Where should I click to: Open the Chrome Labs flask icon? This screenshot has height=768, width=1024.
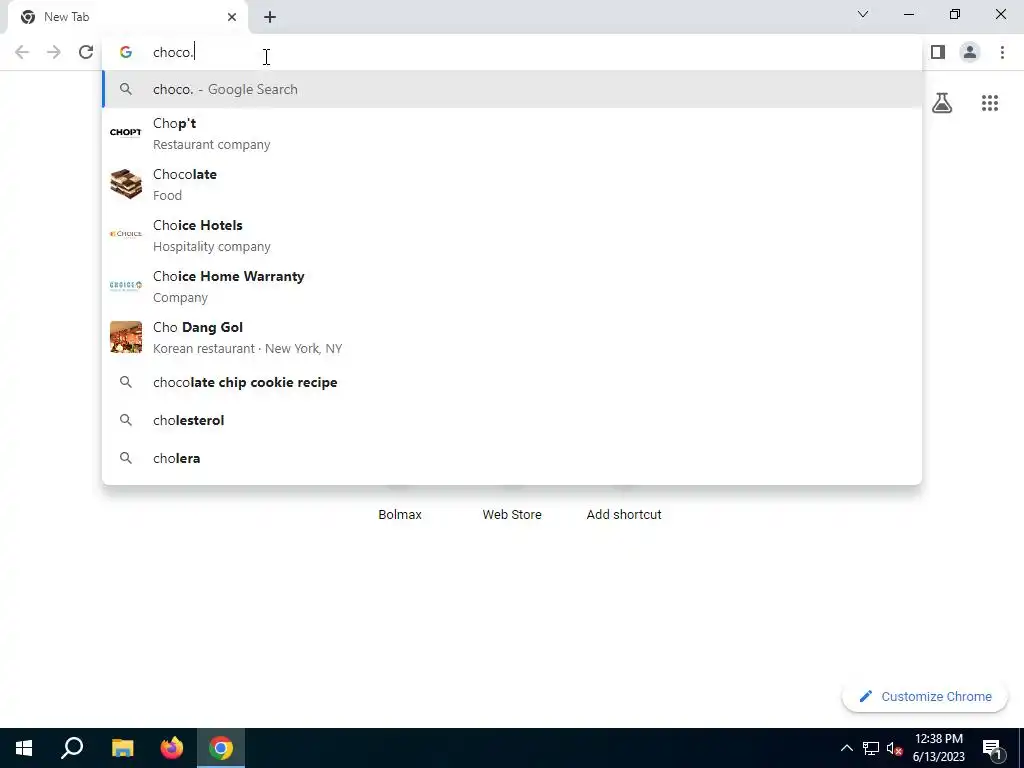click(x=942, y=103)
